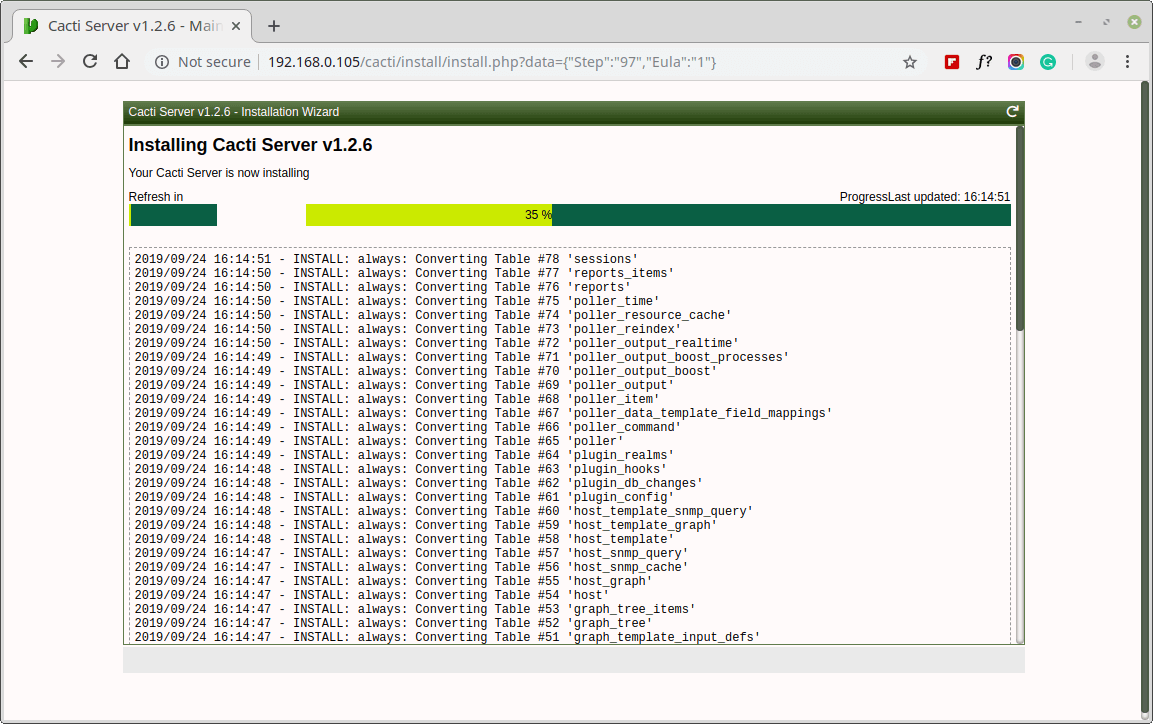Close the Cacti Server tab
Viewport: 1153px width, 724px height.
pyautogui.click(x=235, y=26)
